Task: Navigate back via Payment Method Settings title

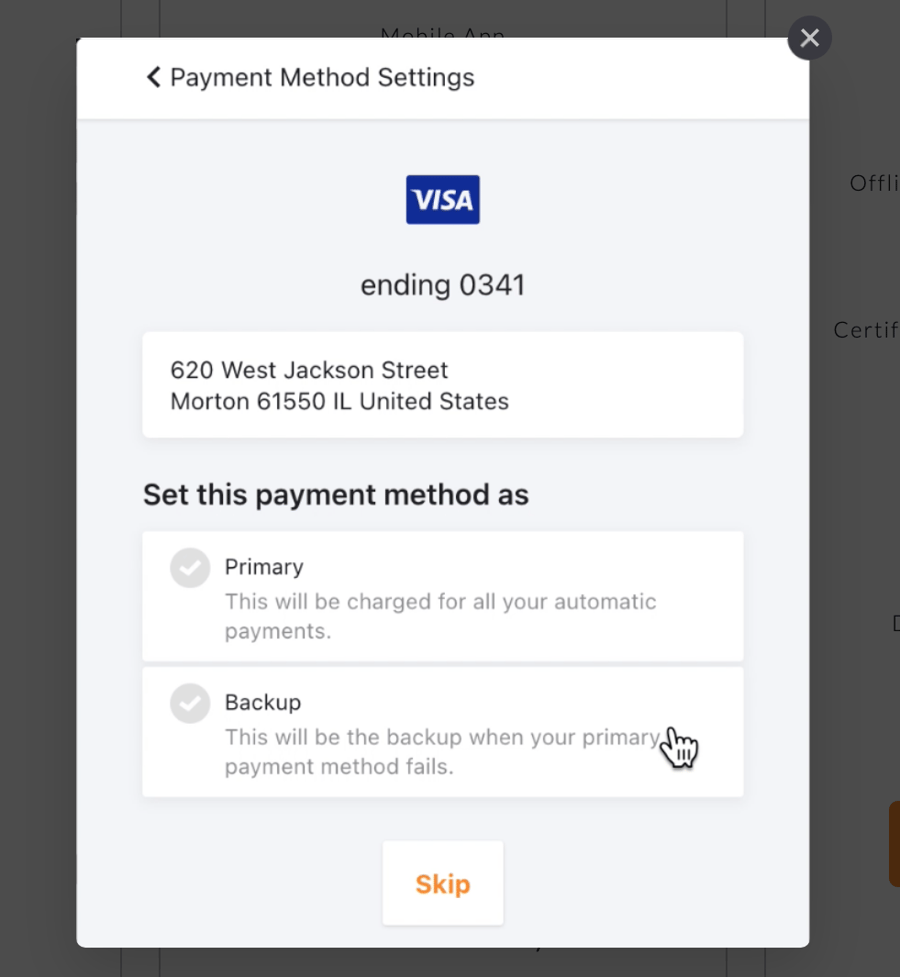Action: [322, 76]
